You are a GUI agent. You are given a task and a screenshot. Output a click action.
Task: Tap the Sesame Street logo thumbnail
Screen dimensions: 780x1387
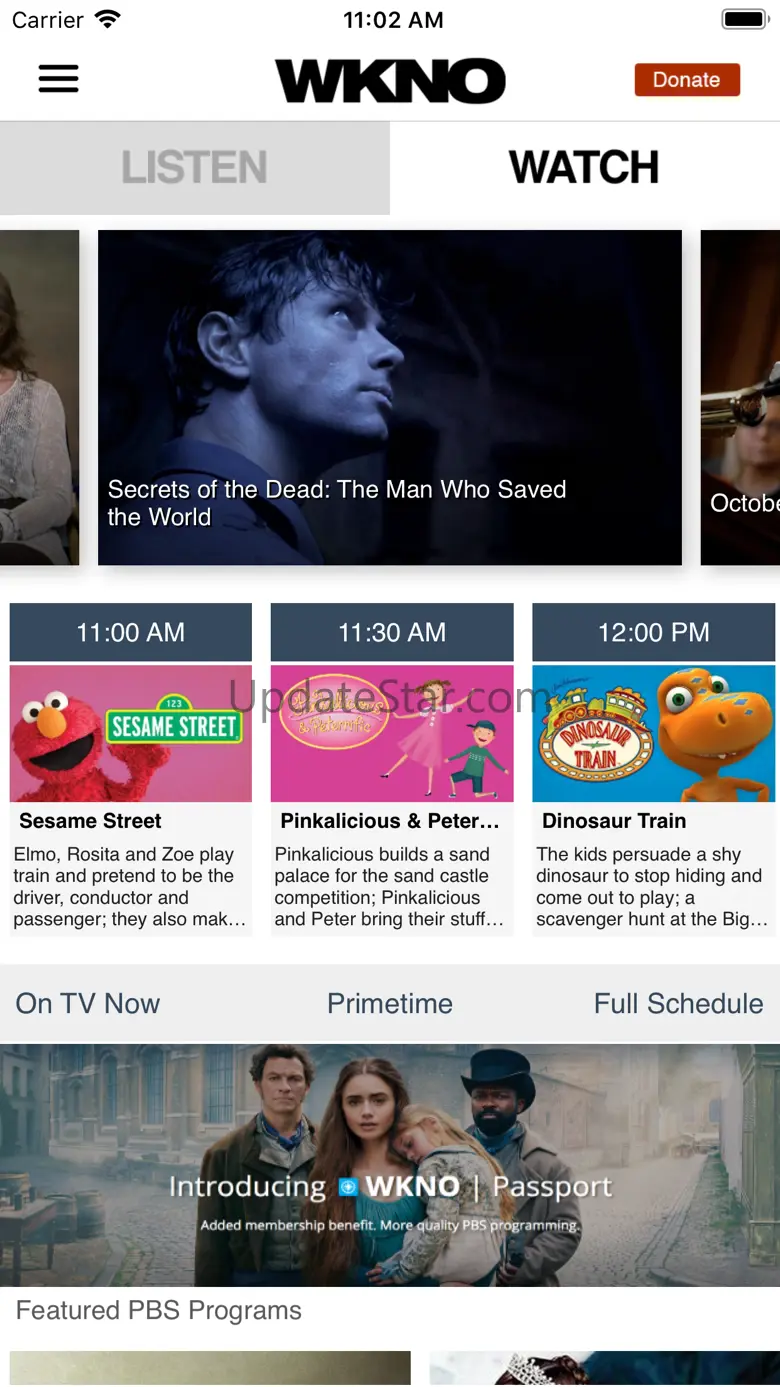pos(131,733)
